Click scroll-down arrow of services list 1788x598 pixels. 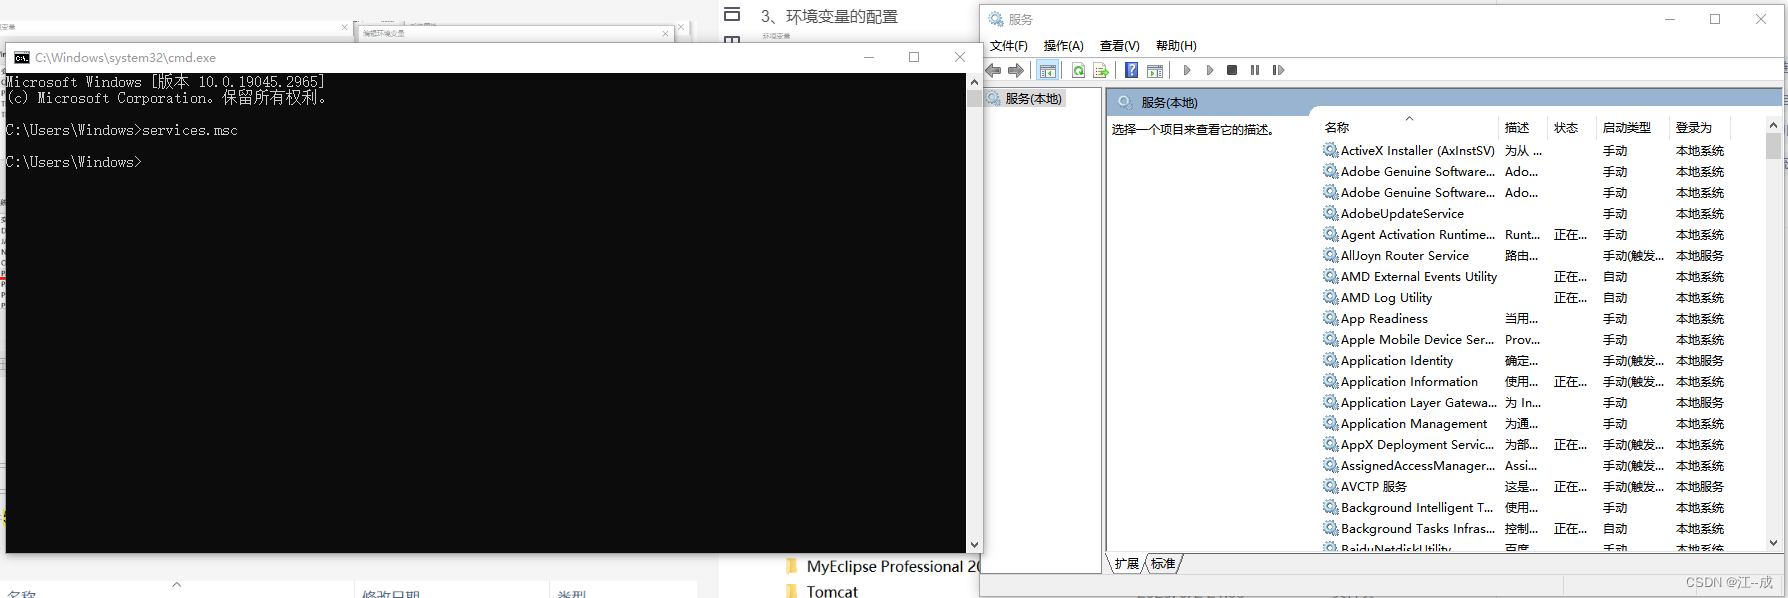point(1773,543)
